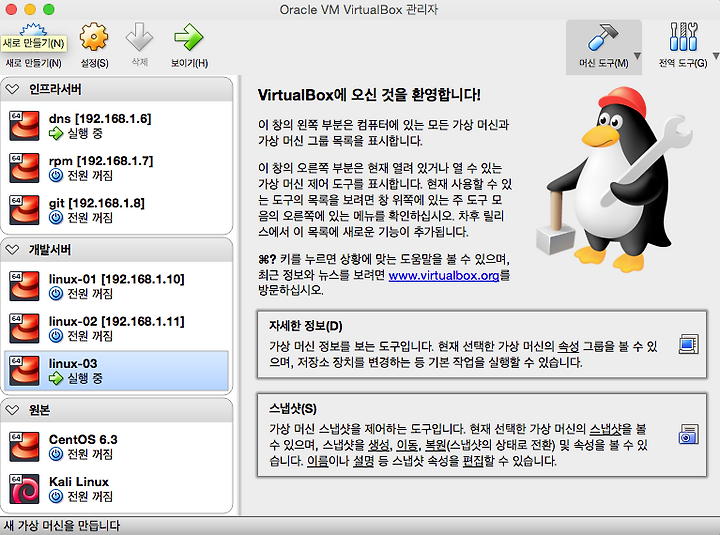
Task: Click the linux-02 VM OS icon
Action: pyautogui.click(x=24, y=328)
